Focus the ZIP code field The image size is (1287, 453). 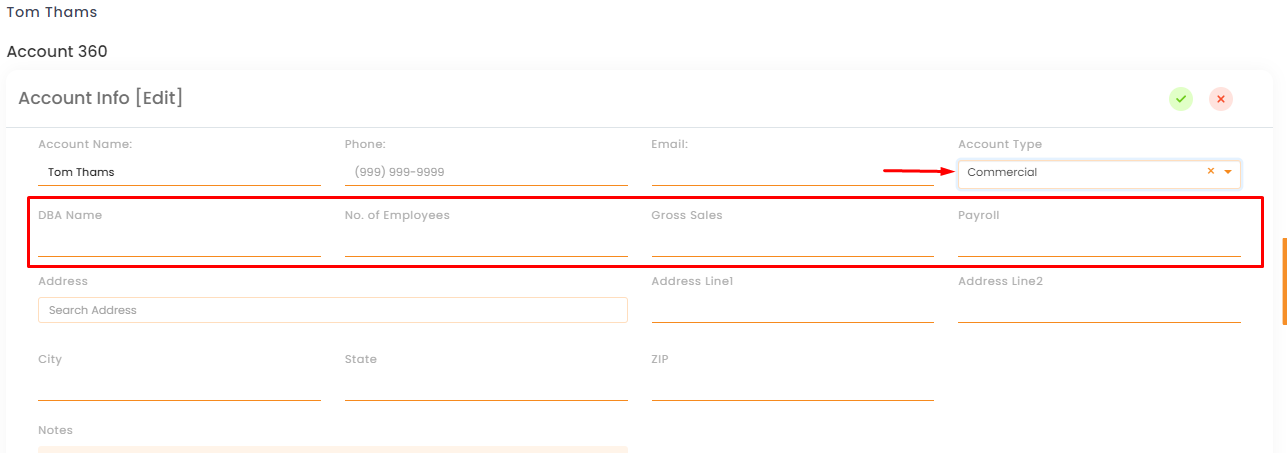pos(792,388)
